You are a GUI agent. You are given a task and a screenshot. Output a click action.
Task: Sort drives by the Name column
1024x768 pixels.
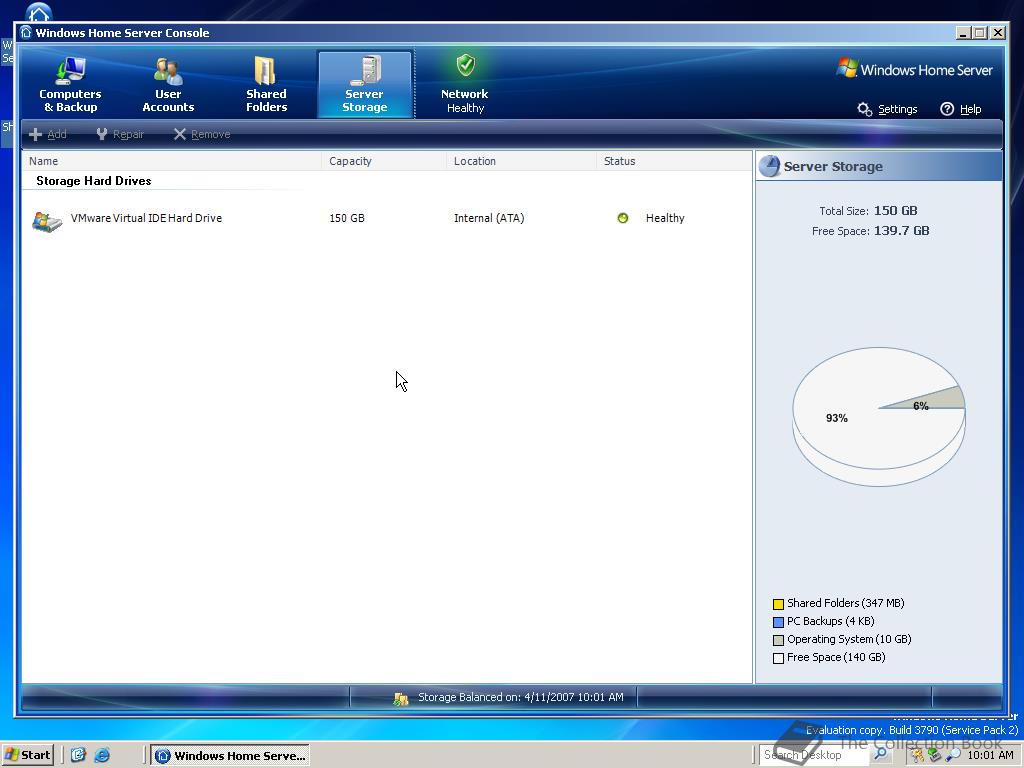tap(172, 161)
